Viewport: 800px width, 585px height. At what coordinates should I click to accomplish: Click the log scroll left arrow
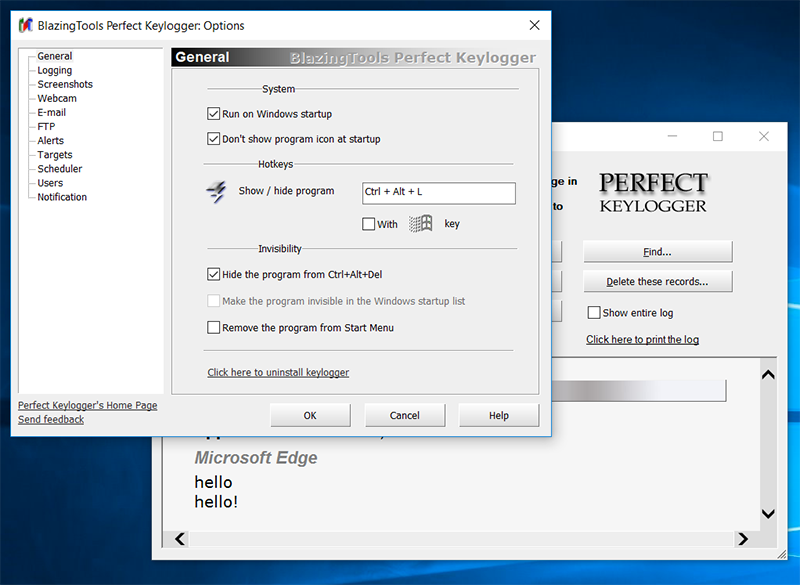(x=180, y=539)
